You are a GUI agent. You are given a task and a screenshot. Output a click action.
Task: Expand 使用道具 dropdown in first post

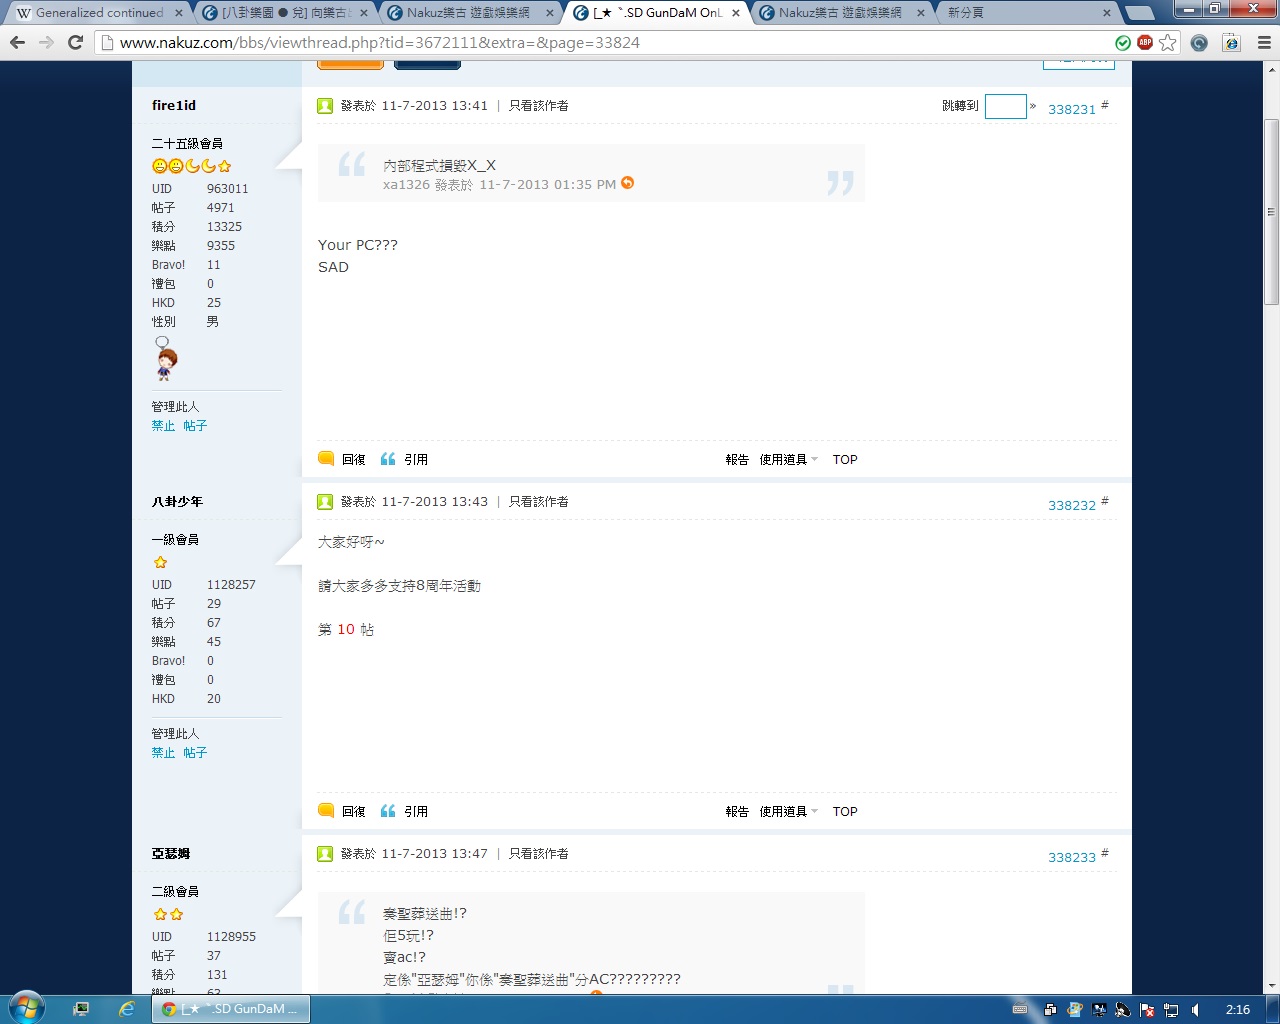click(x=788, y=460)
